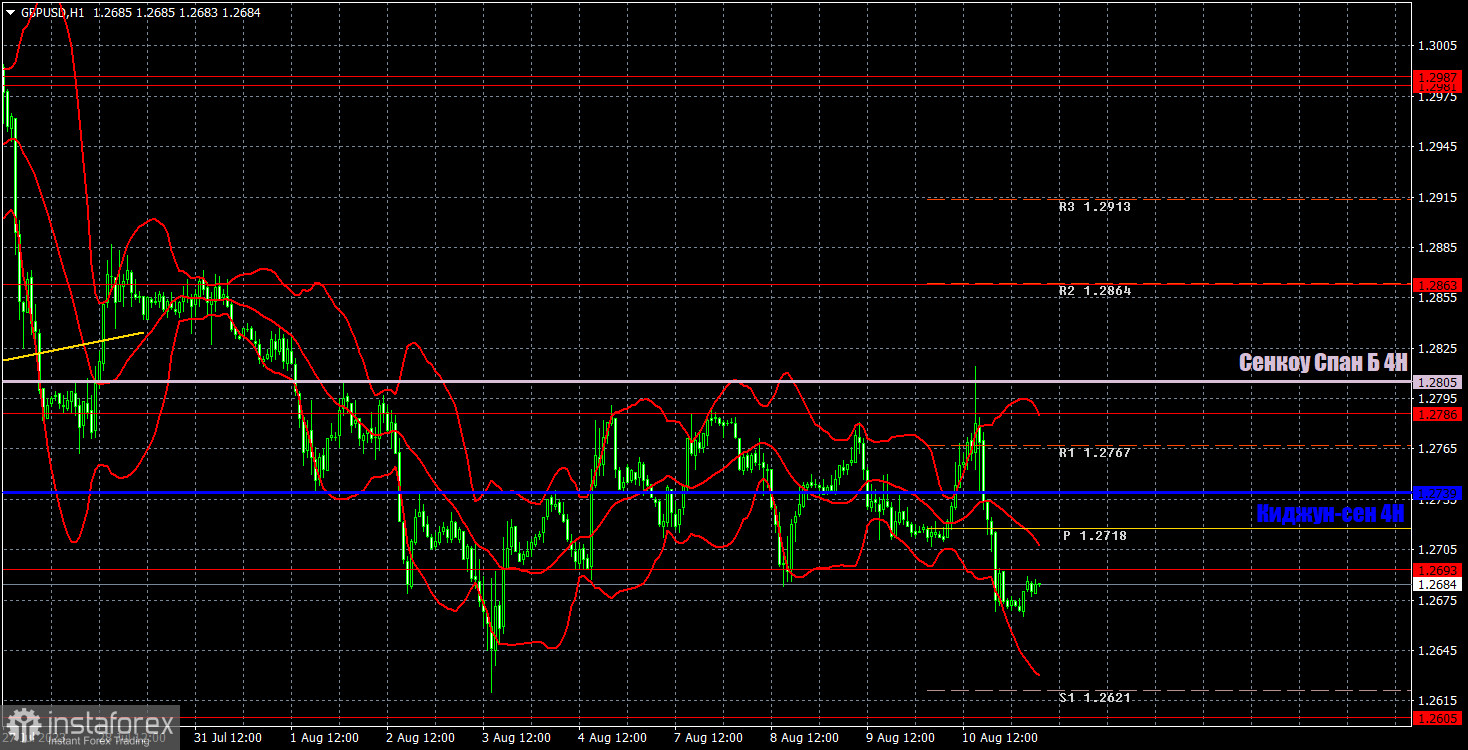The image size is (1468, 750).
Task: Select the 1.2615 price axis tick
Action: pos(1436,702)
